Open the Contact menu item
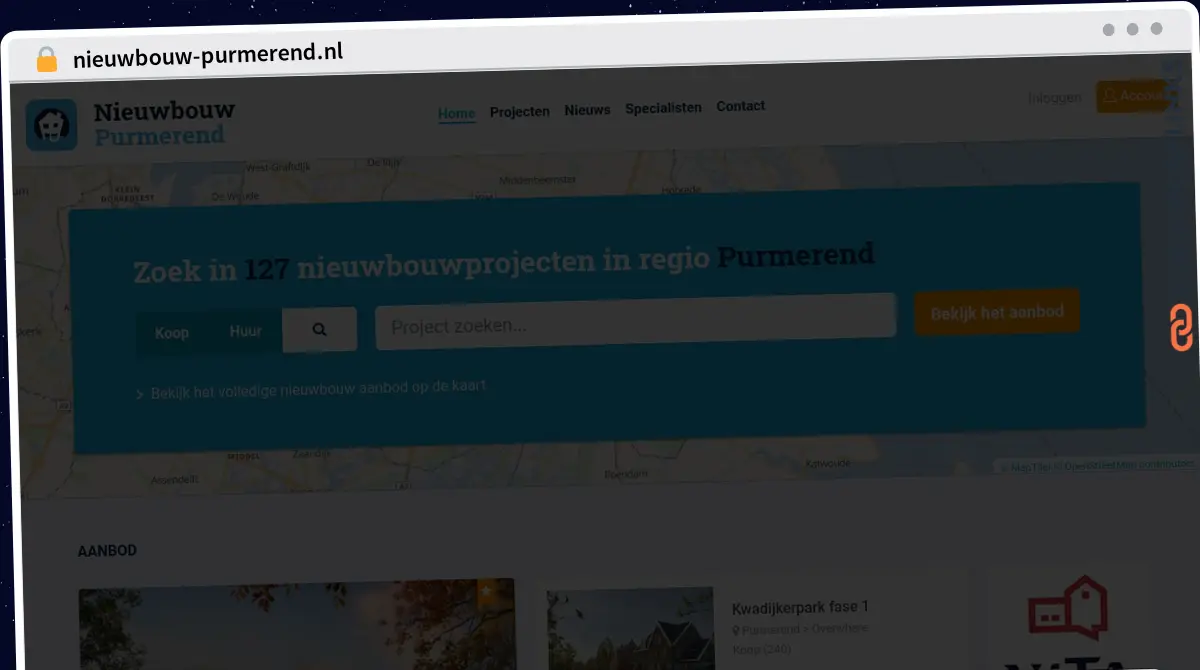1200x670 pixels. 740,106
